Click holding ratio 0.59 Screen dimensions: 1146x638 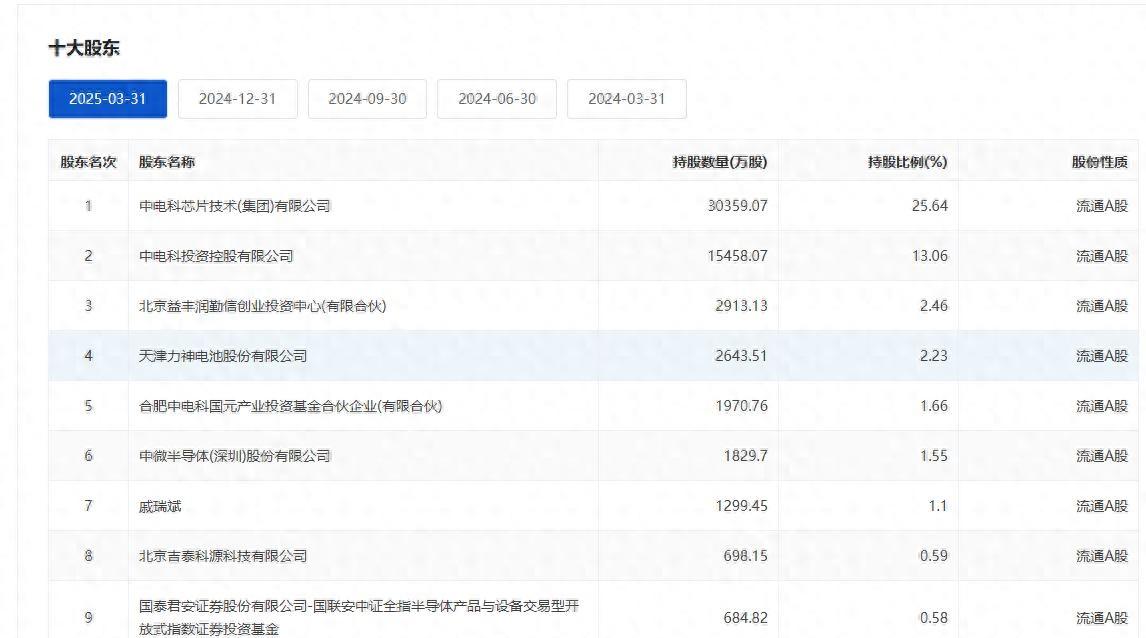[933, 556]
